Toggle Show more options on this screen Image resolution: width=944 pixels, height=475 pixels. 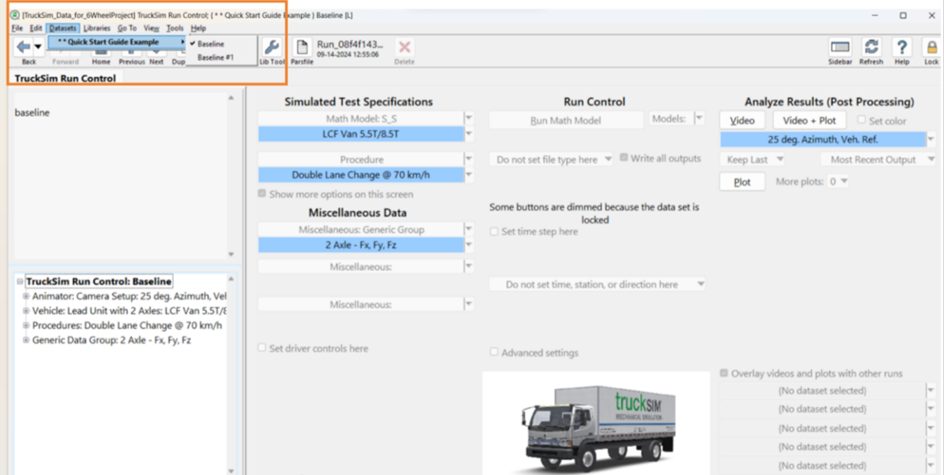point(262,194)
